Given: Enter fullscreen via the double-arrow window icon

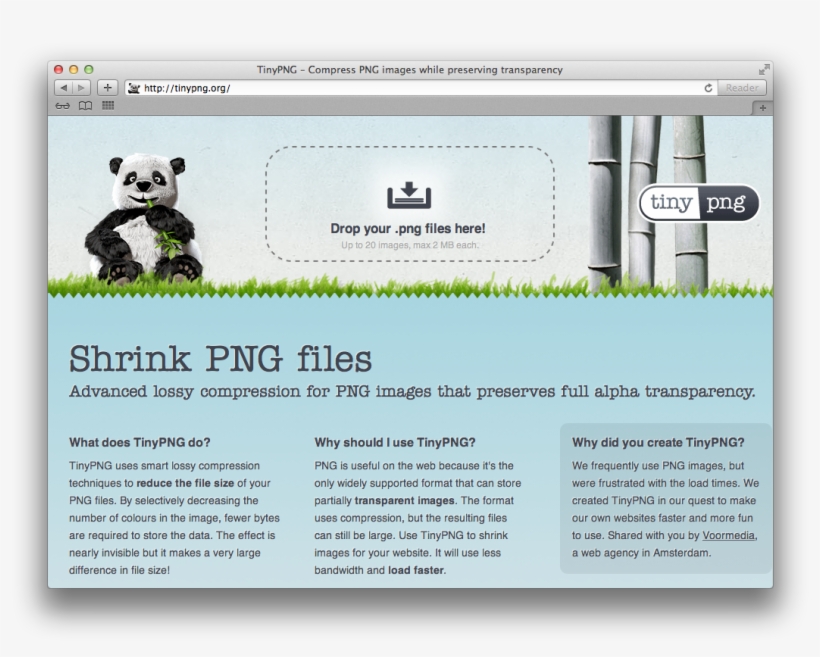Looking at the screenshot, I should (x=763, y=70).
